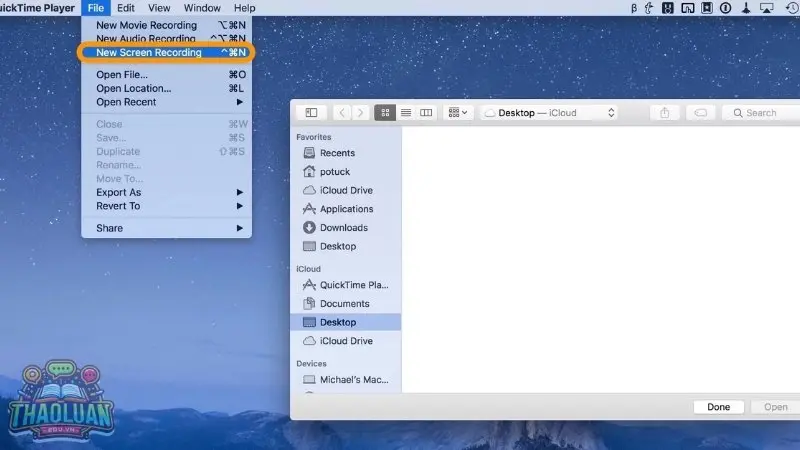The height and width of the screenshot is (450, 800).
Task: Expand the Revert To submenu
Action: (166, 206)
